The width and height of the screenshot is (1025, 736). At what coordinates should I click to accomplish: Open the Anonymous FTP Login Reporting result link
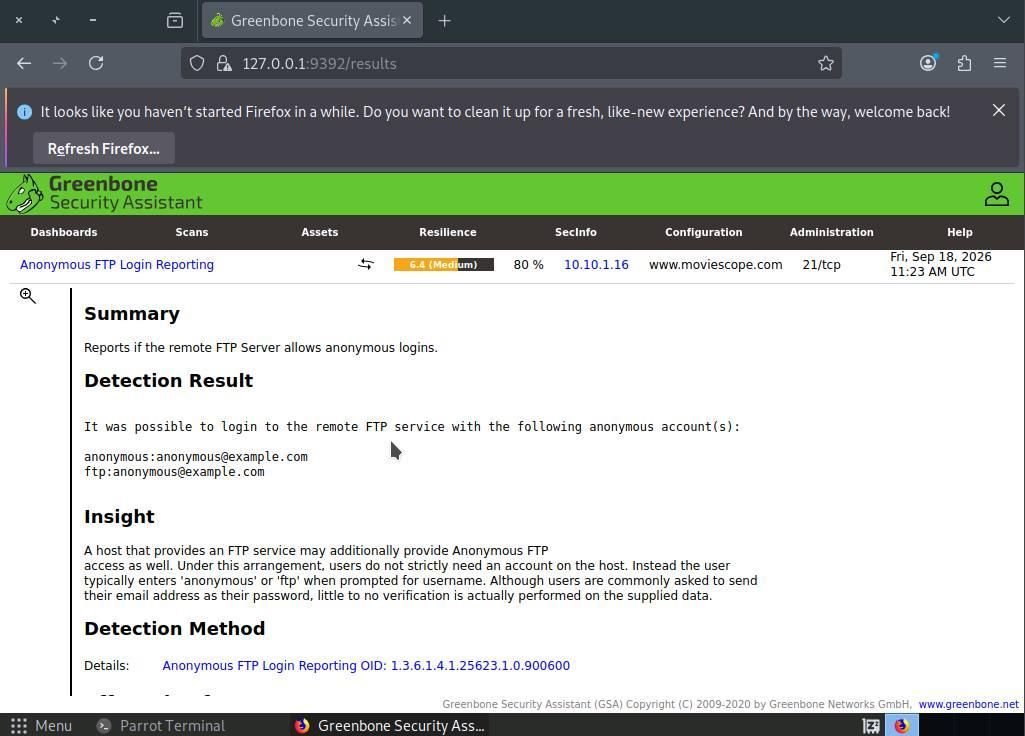[x=116, y=264]
